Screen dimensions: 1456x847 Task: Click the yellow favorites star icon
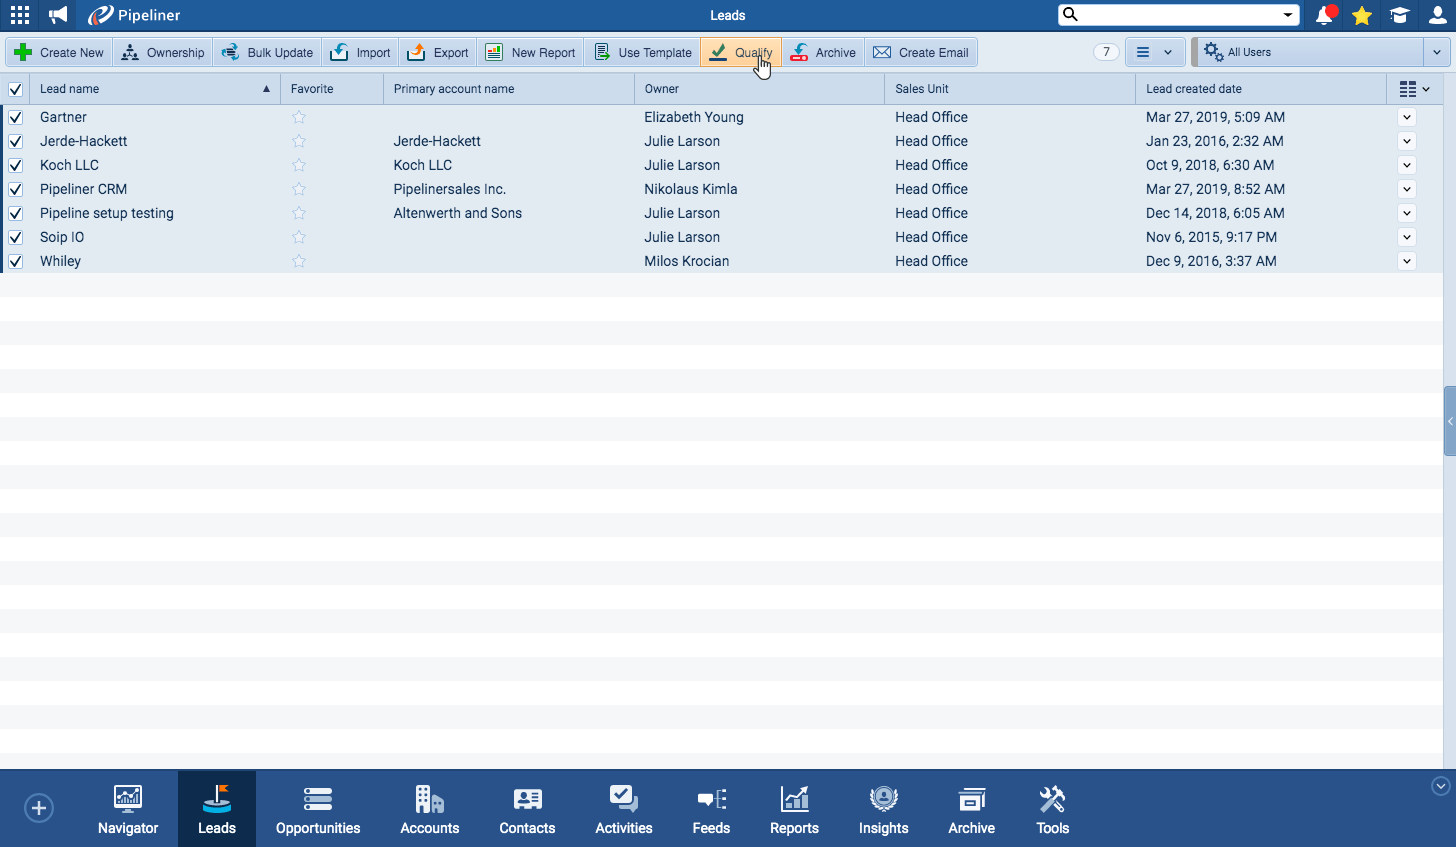click(x=1362, y=15)
